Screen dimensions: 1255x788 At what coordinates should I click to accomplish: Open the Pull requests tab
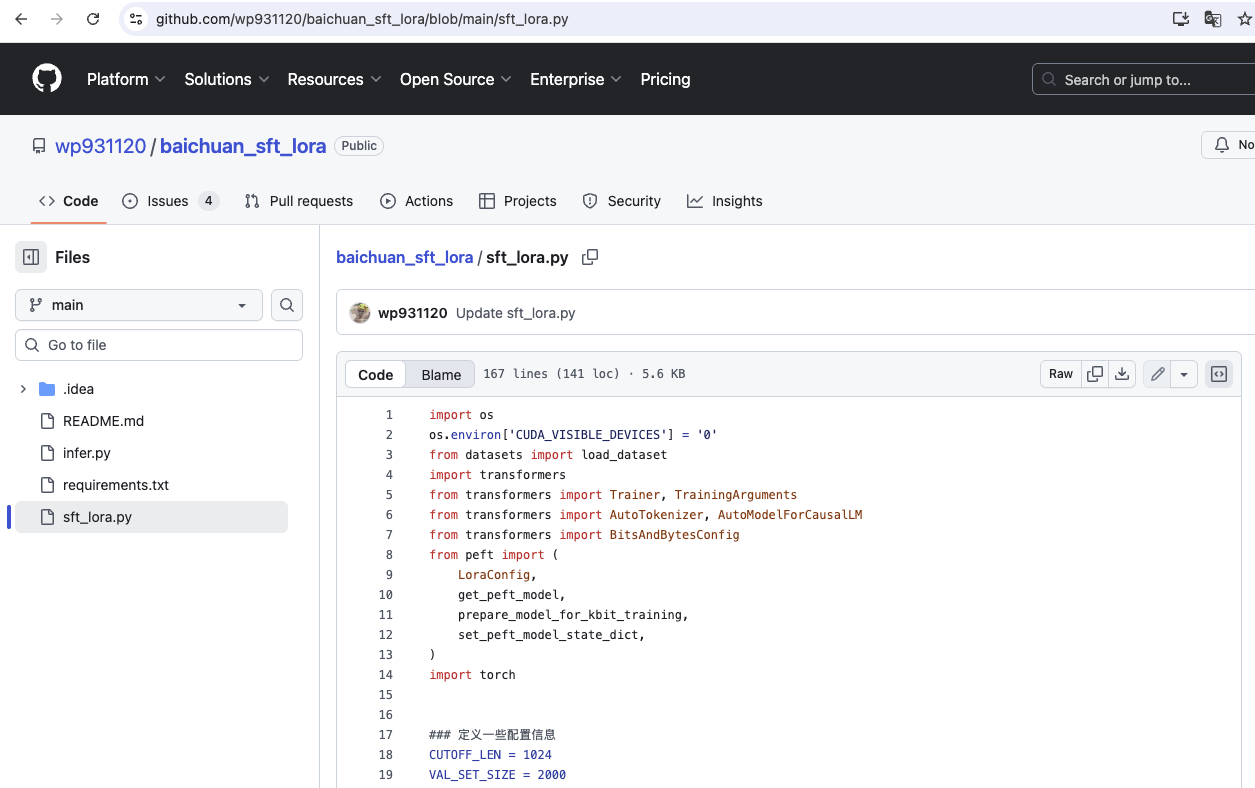[x=299, y=201]
